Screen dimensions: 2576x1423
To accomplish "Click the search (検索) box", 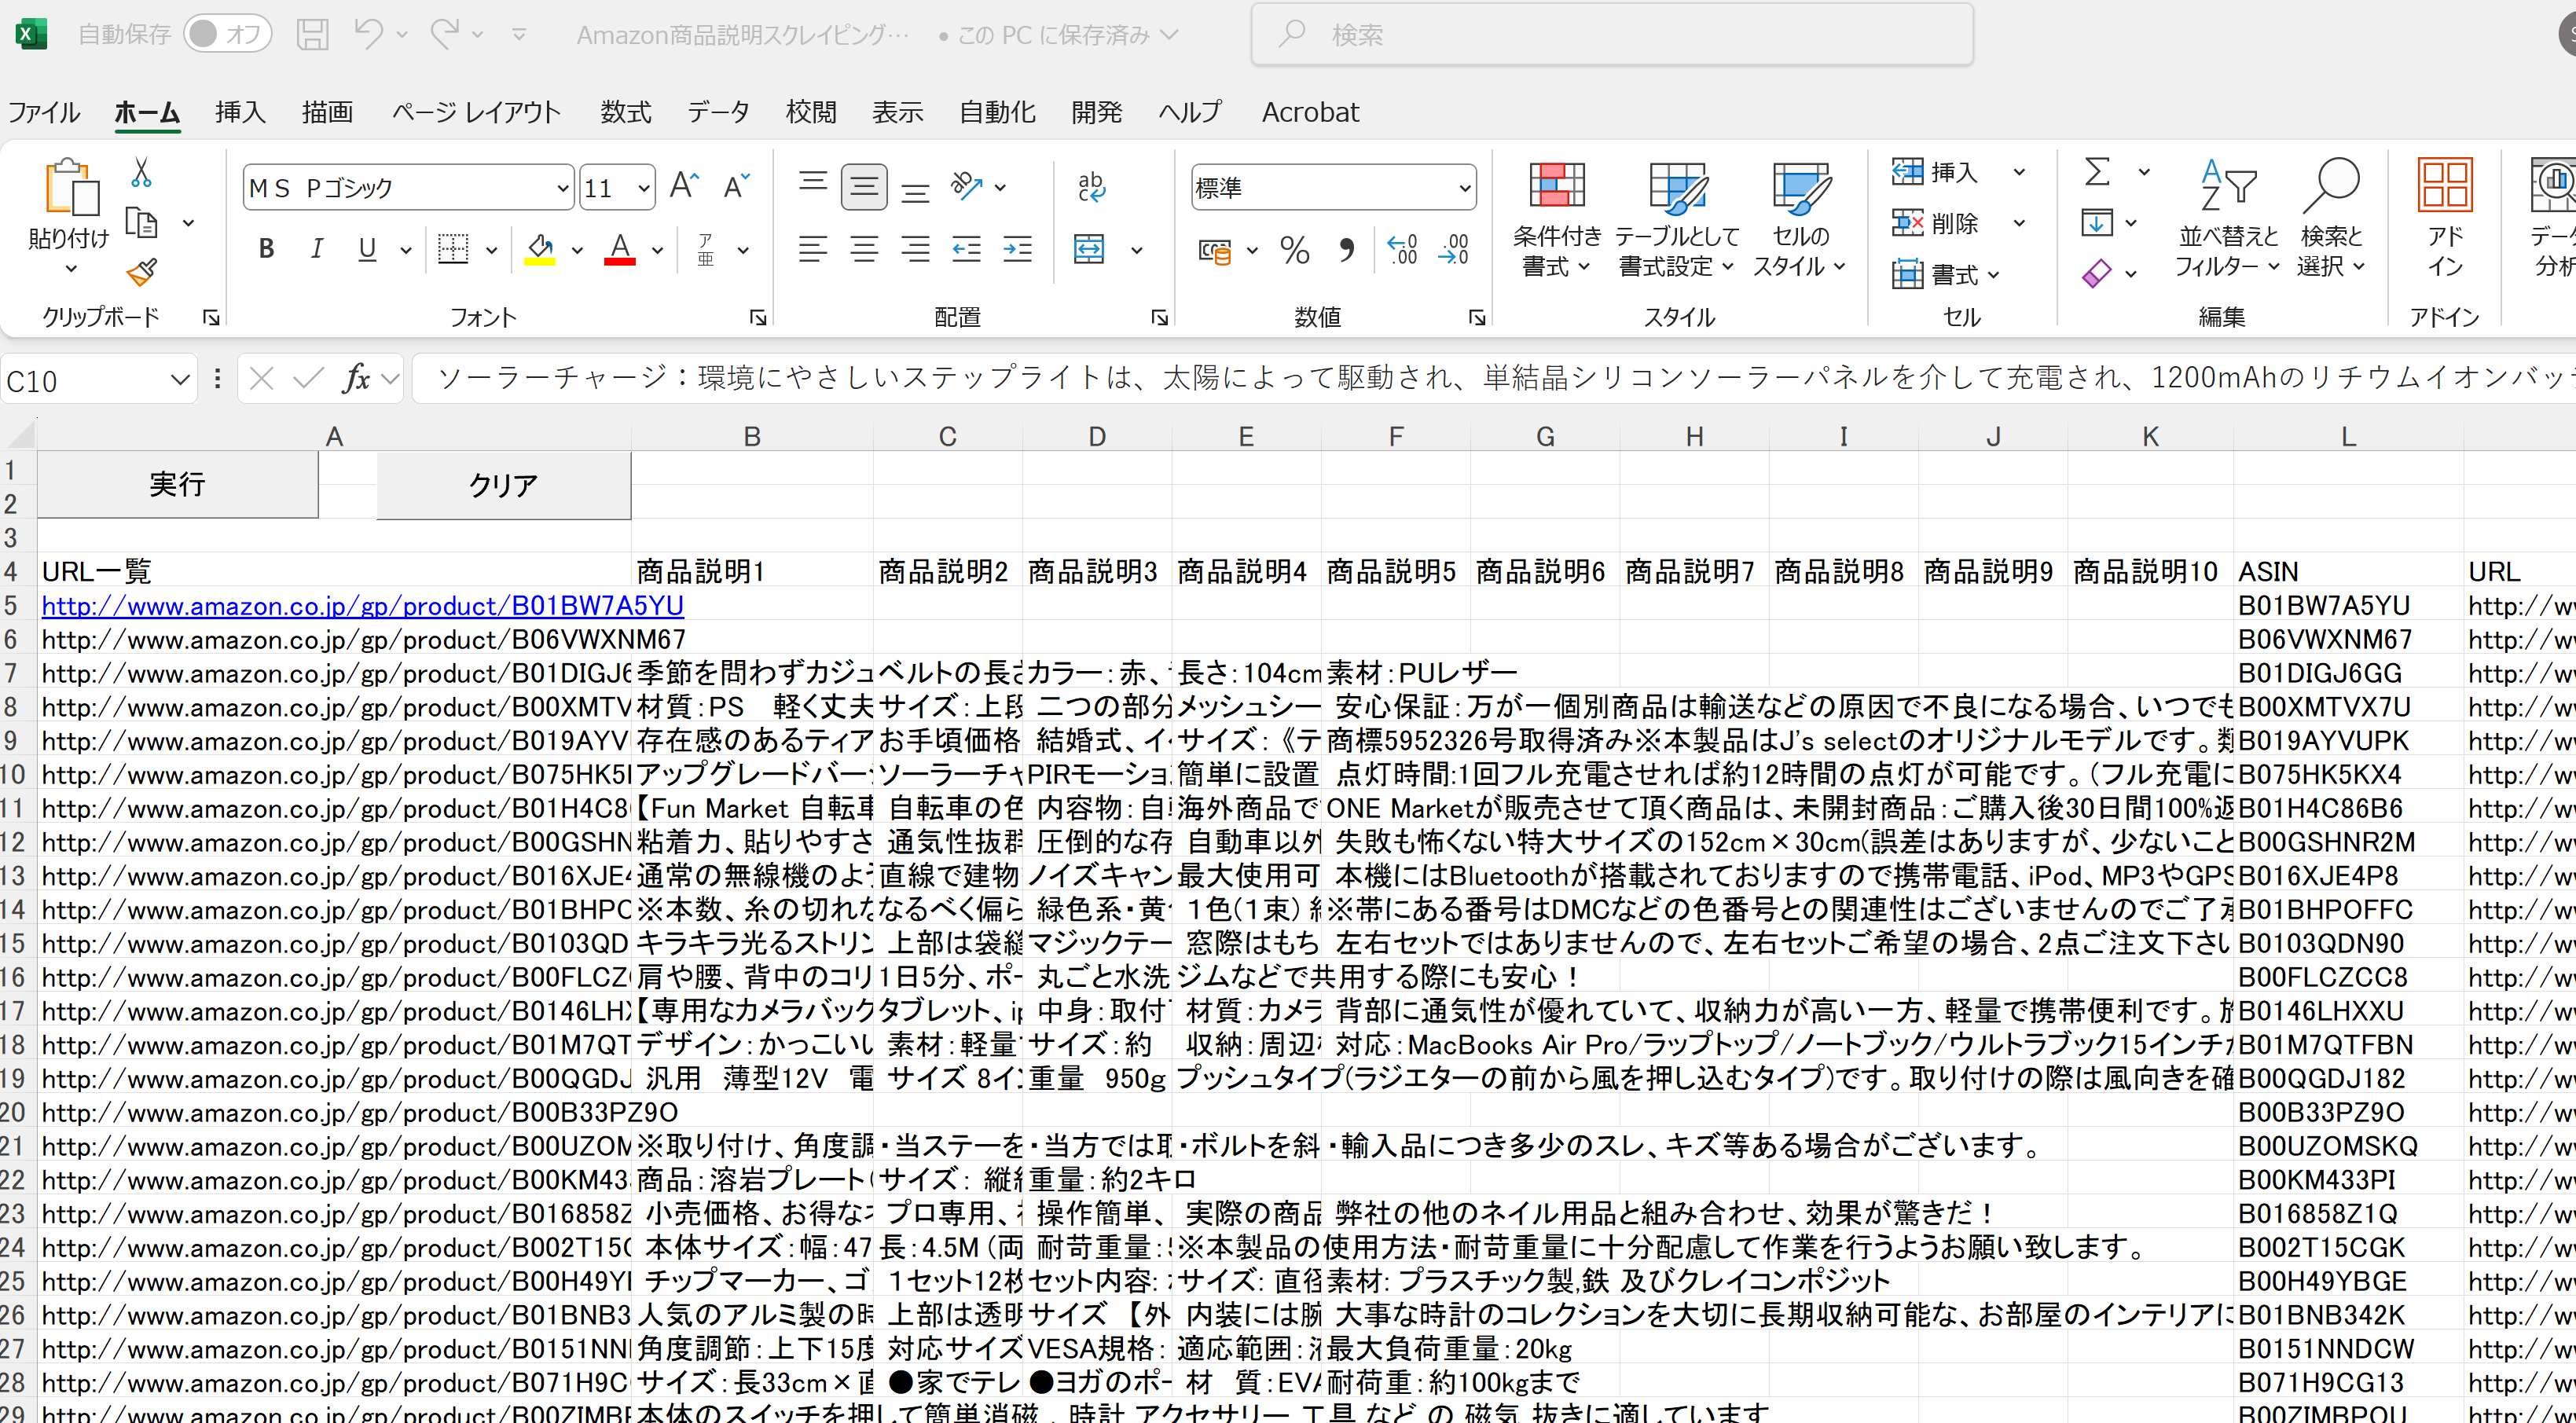I will tap(1612, 35).
